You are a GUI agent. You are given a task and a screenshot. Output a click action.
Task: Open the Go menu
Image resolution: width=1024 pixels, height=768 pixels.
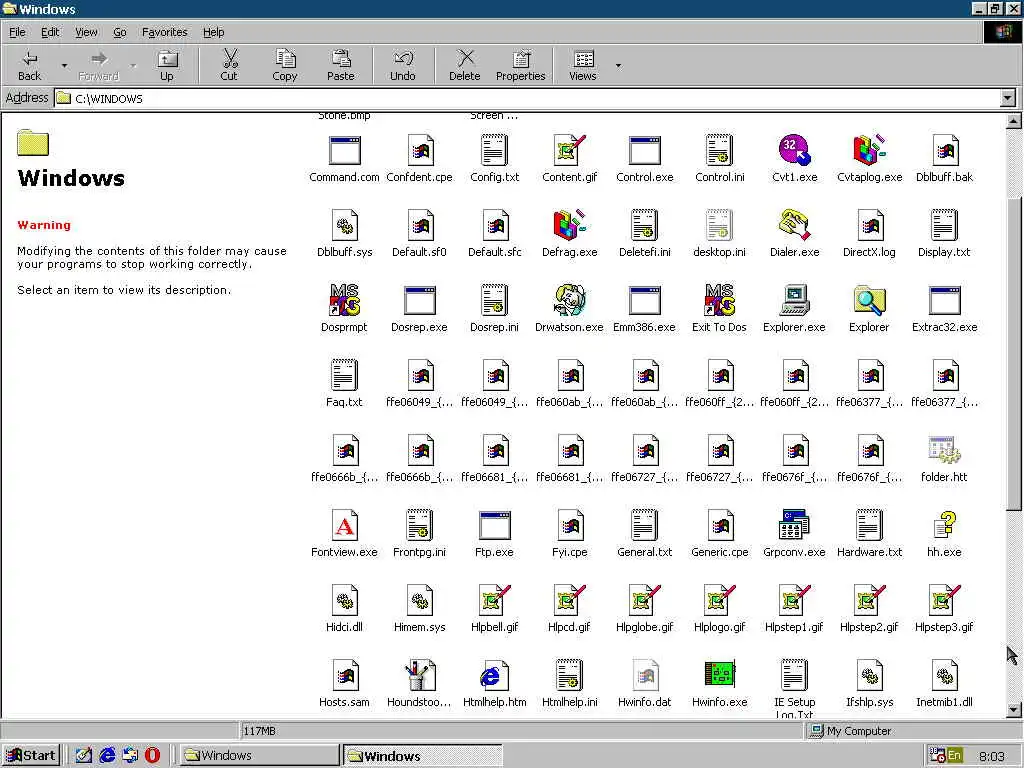[120, 32]
